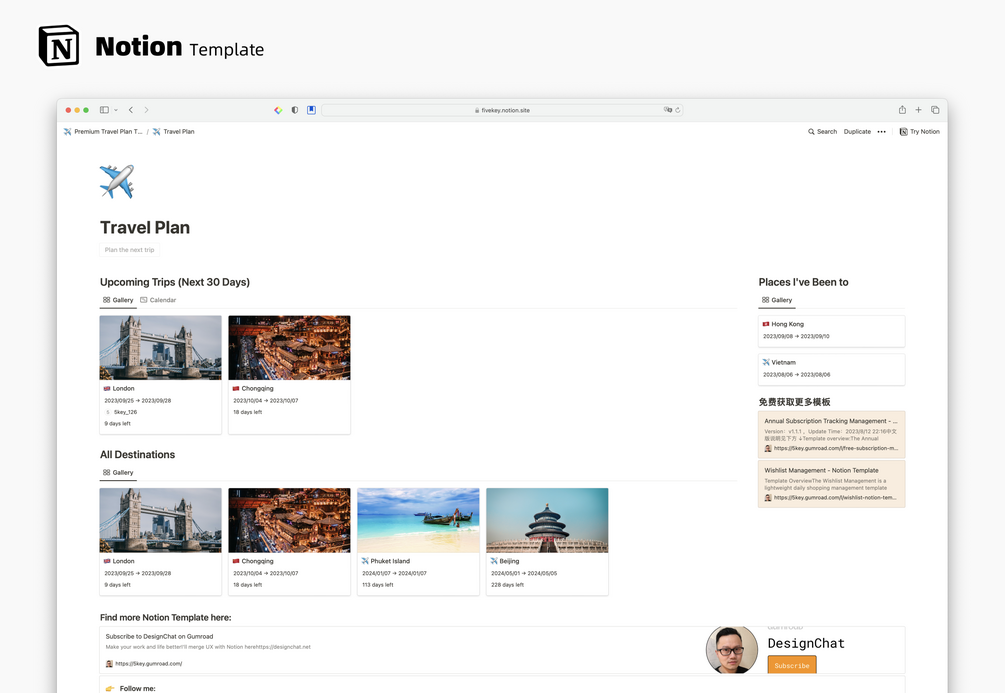
Task: Click the 'Upcoming Trips (Next 30 Days)' heading
Action: coord(174,282)
